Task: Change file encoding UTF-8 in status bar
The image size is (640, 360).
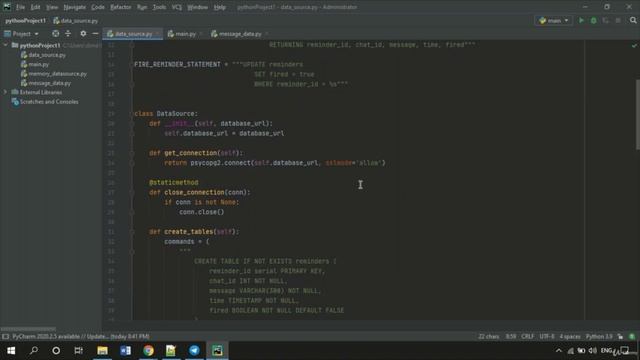Action: (x=547, y=337)
